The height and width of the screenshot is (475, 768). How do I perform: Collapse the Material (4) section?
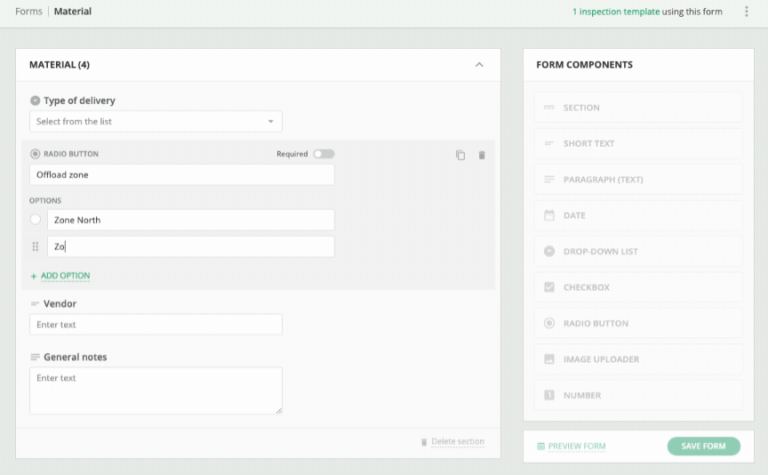point(479,65)
